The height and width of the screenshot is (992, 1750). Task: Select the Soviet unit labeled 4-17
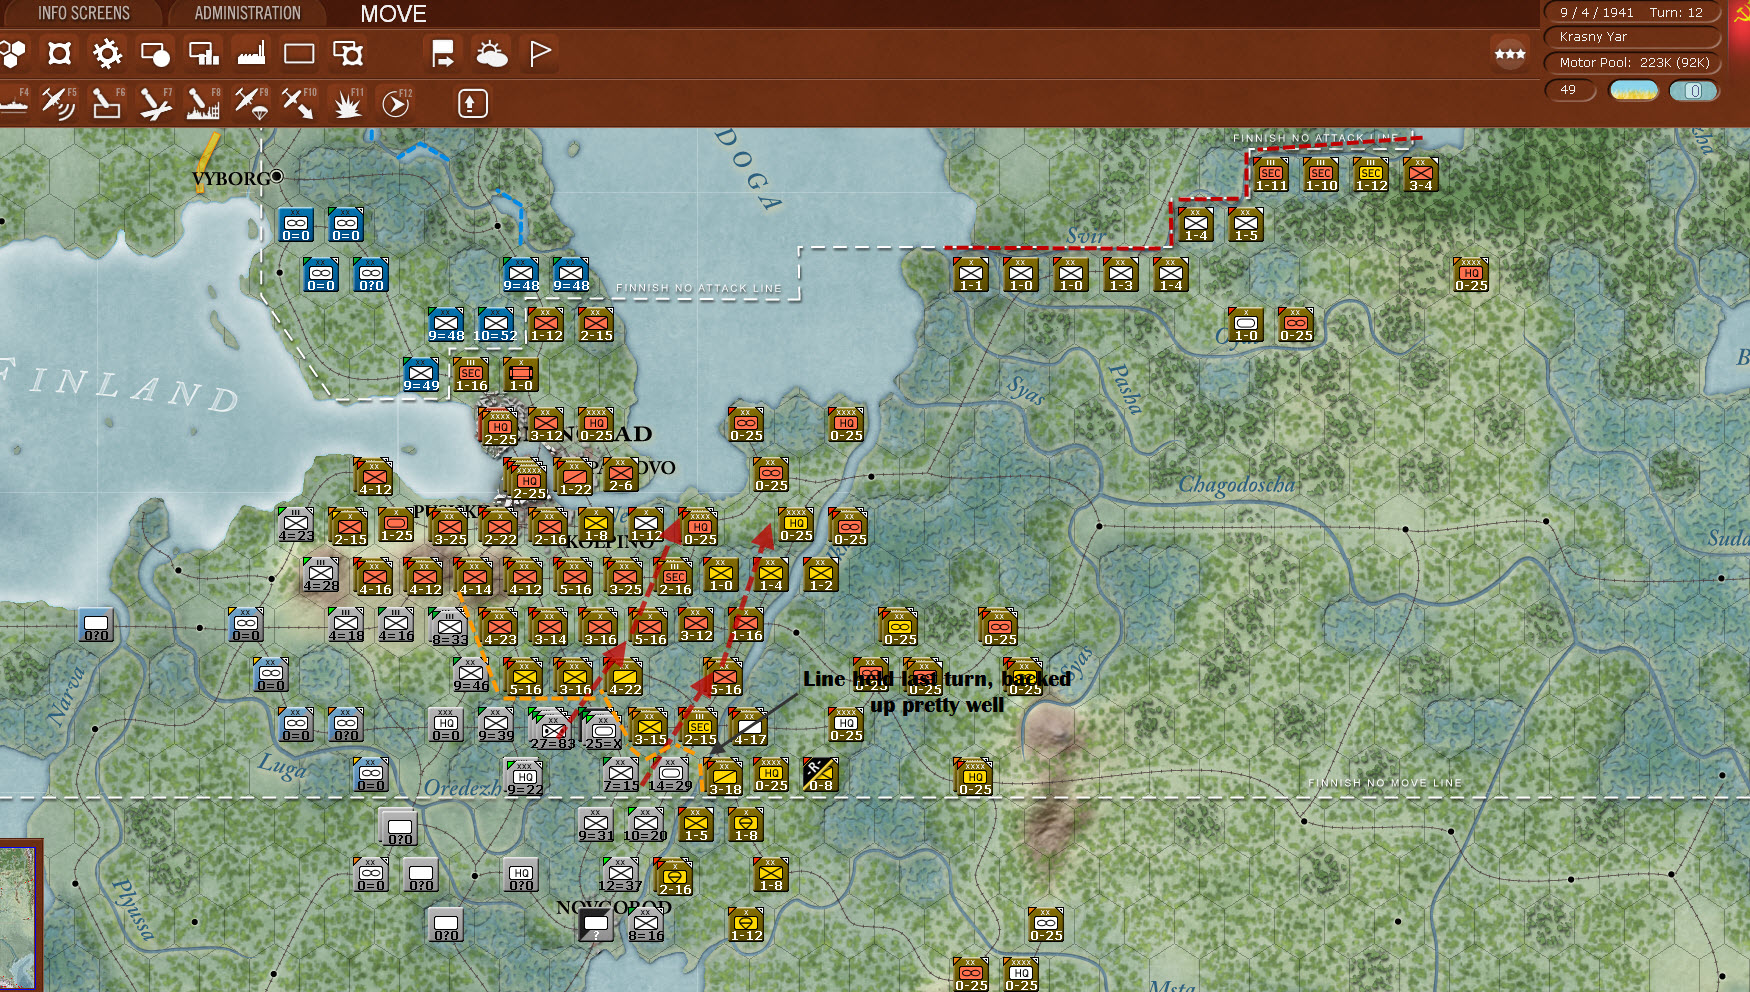point(749,728)
